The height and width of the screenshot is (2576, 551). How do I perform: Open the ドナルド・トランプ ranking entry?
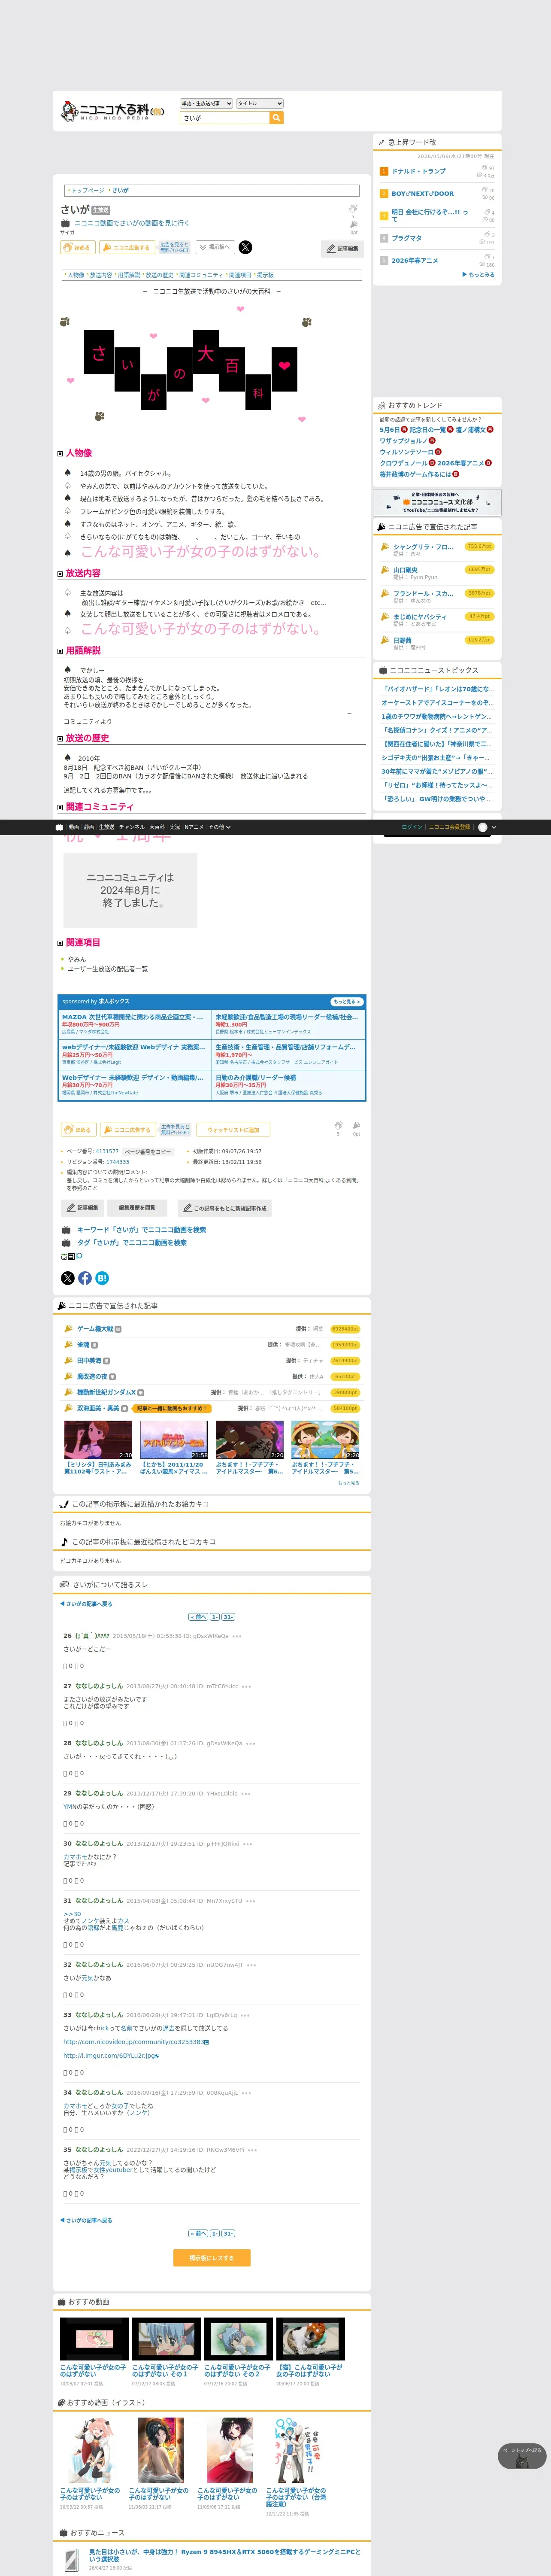pos(419,171)
